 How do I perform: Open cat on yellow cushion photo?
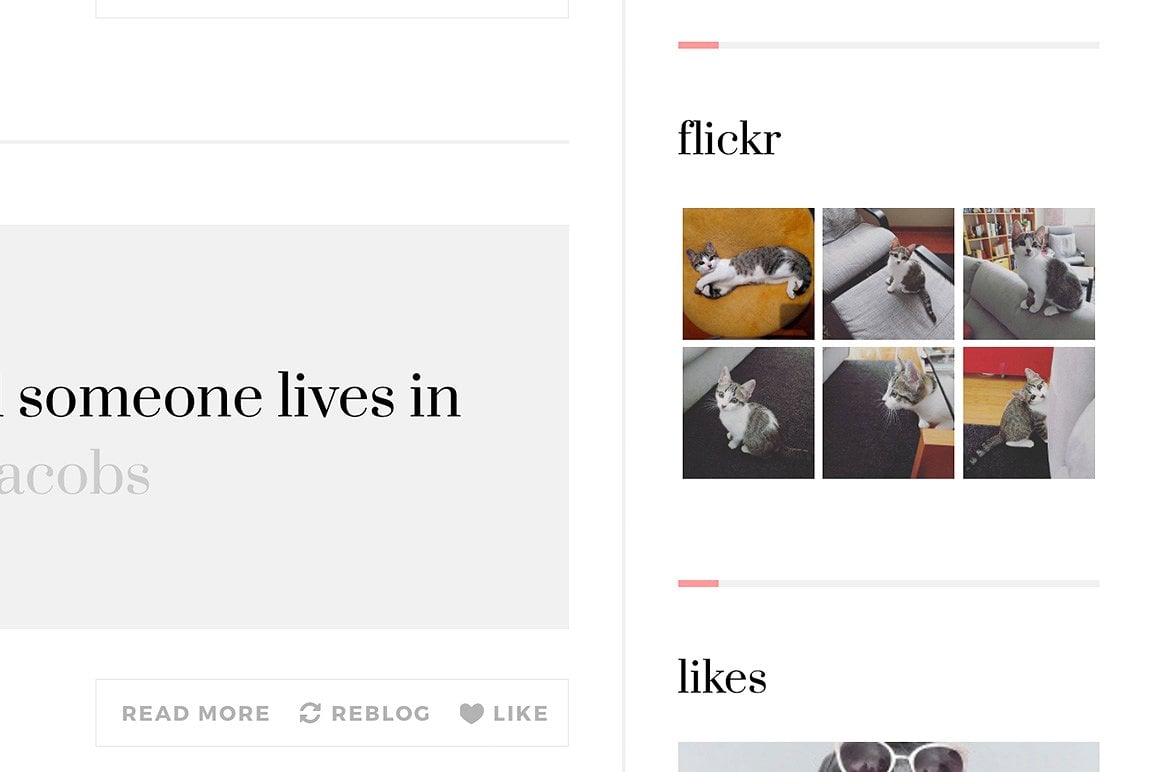pos(748,274)
